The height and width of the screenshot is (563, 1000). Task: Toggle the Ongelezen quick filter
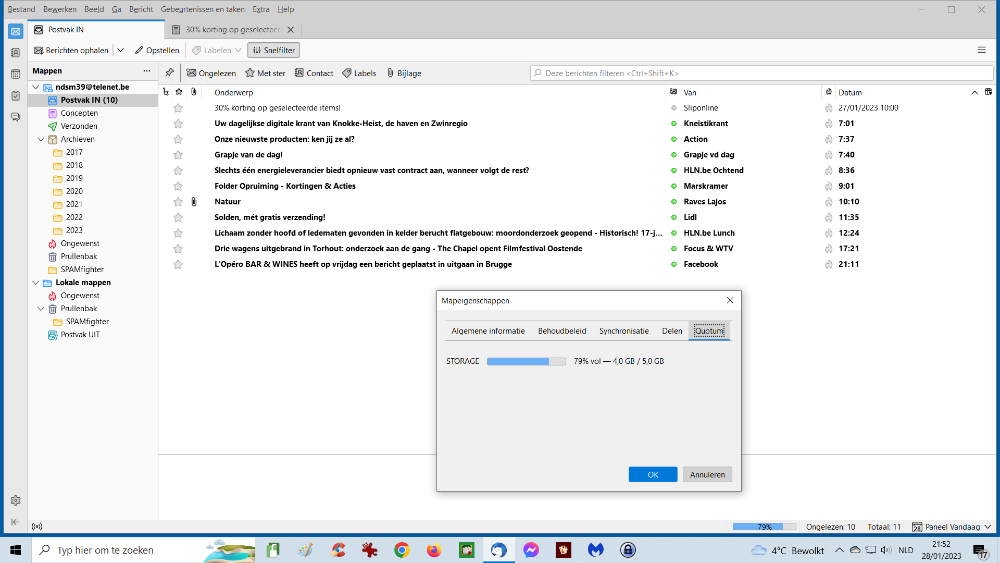pyautogui.click(x=211, y=73)
